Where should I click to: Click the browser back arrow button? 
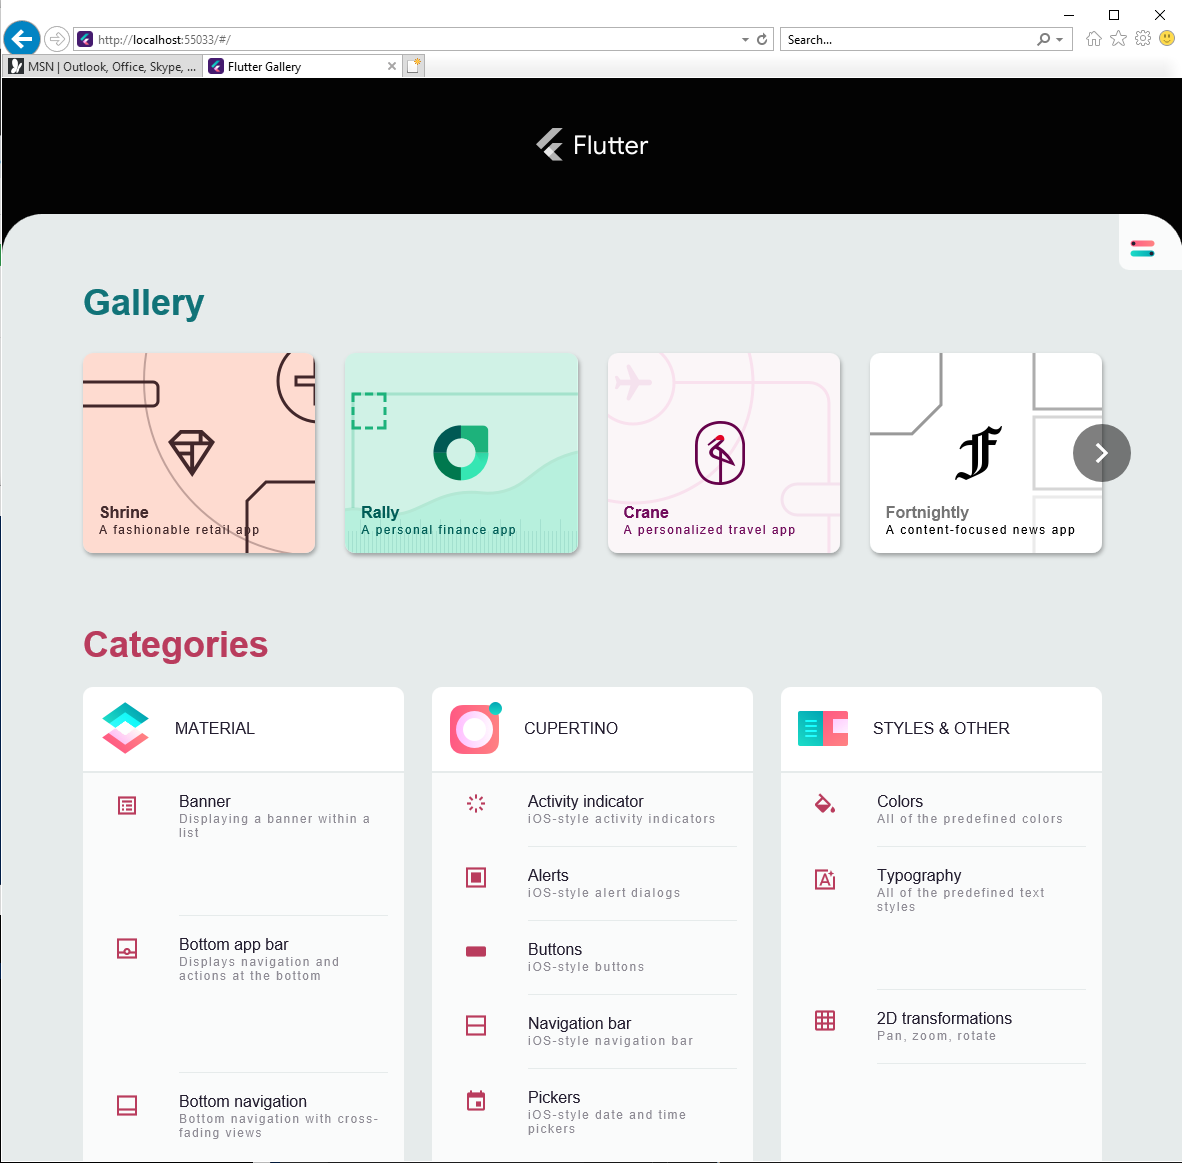click(22, 38)
